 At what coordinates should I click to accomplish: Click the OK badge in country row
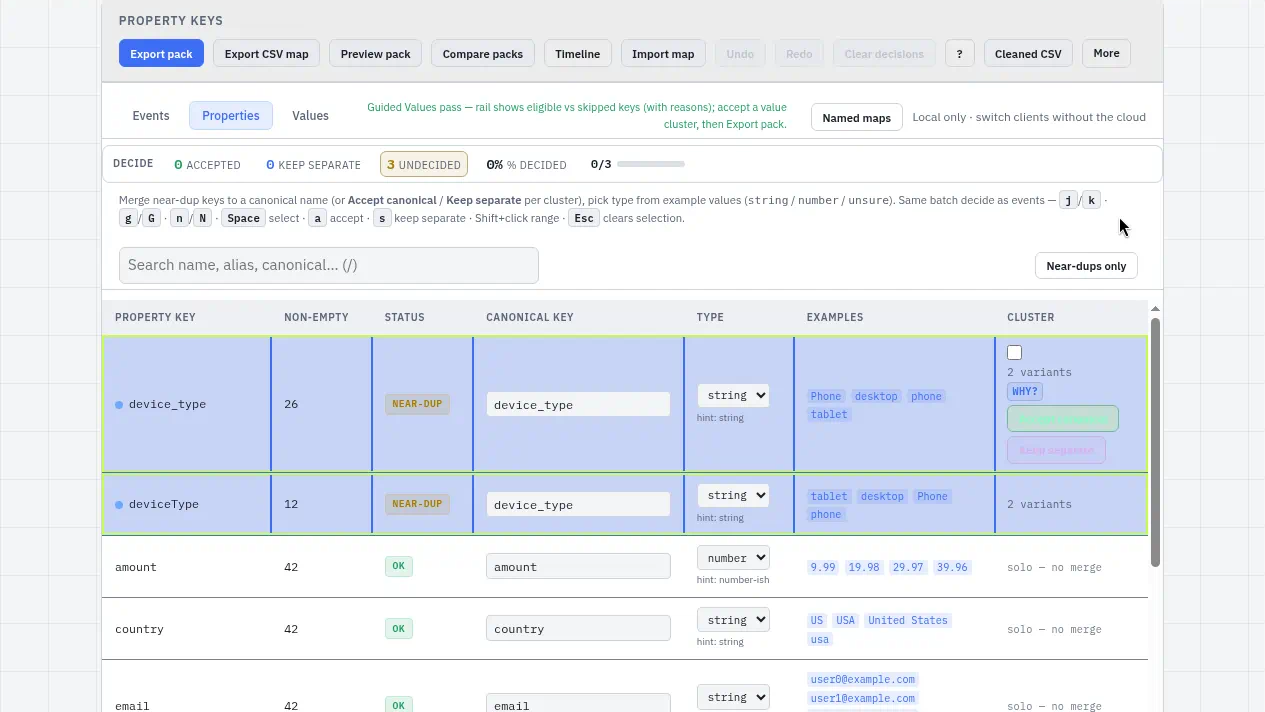(398, 628)
